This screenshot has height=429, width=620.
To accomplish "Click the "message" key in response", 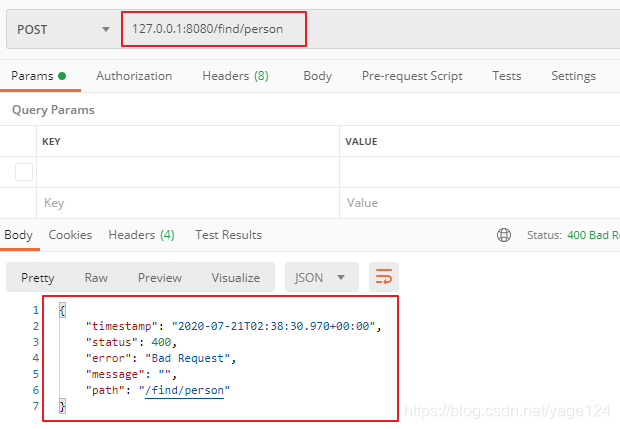I will pos(115,374).
